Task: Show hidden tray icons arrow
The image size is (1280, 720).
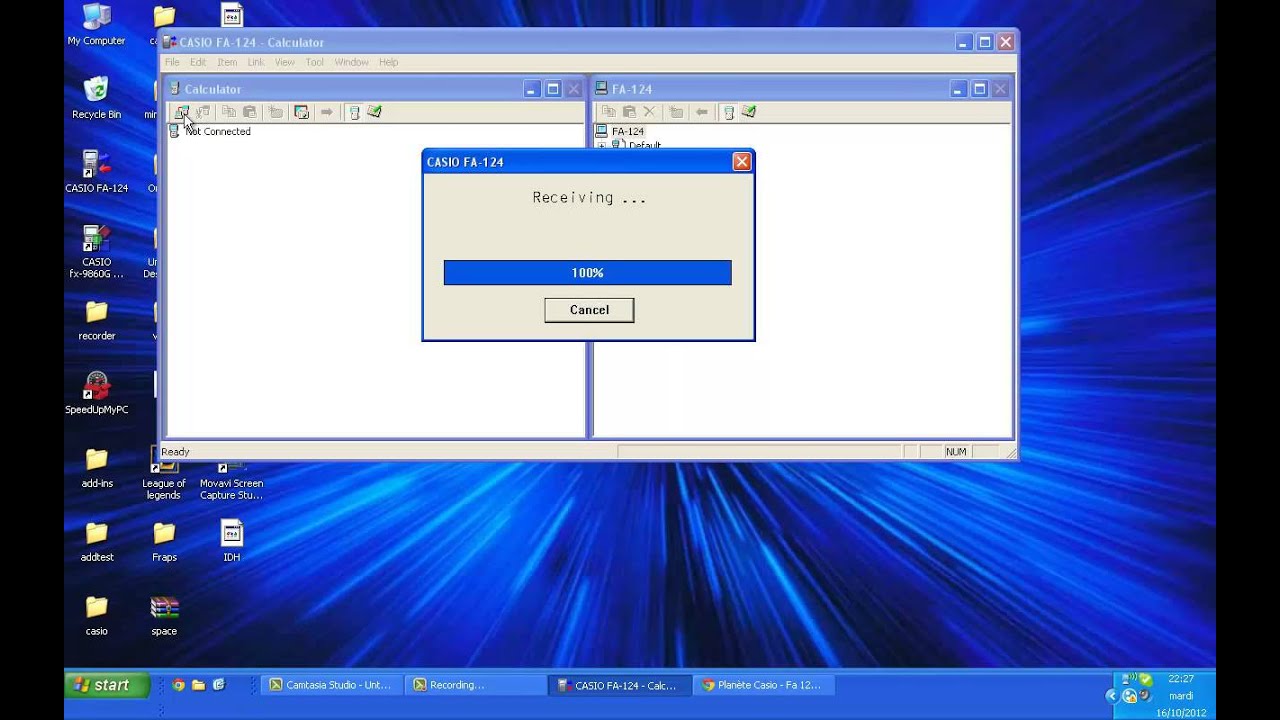Action: (1111, 695)
